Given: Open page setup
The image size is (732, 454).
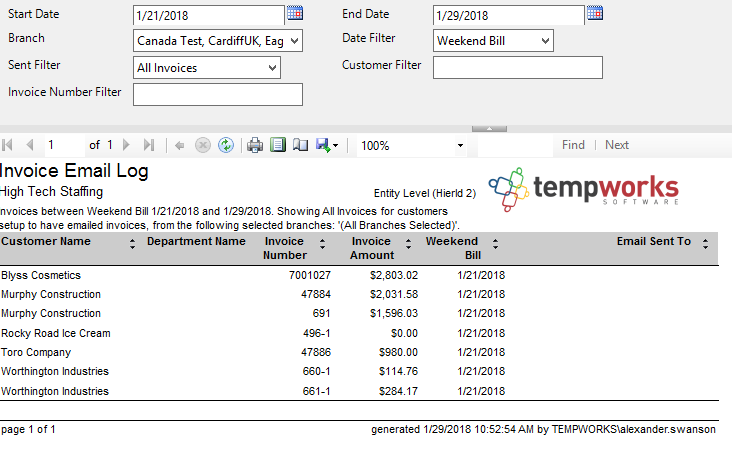Looking at the screenshot, I should (x=300, y=145).
